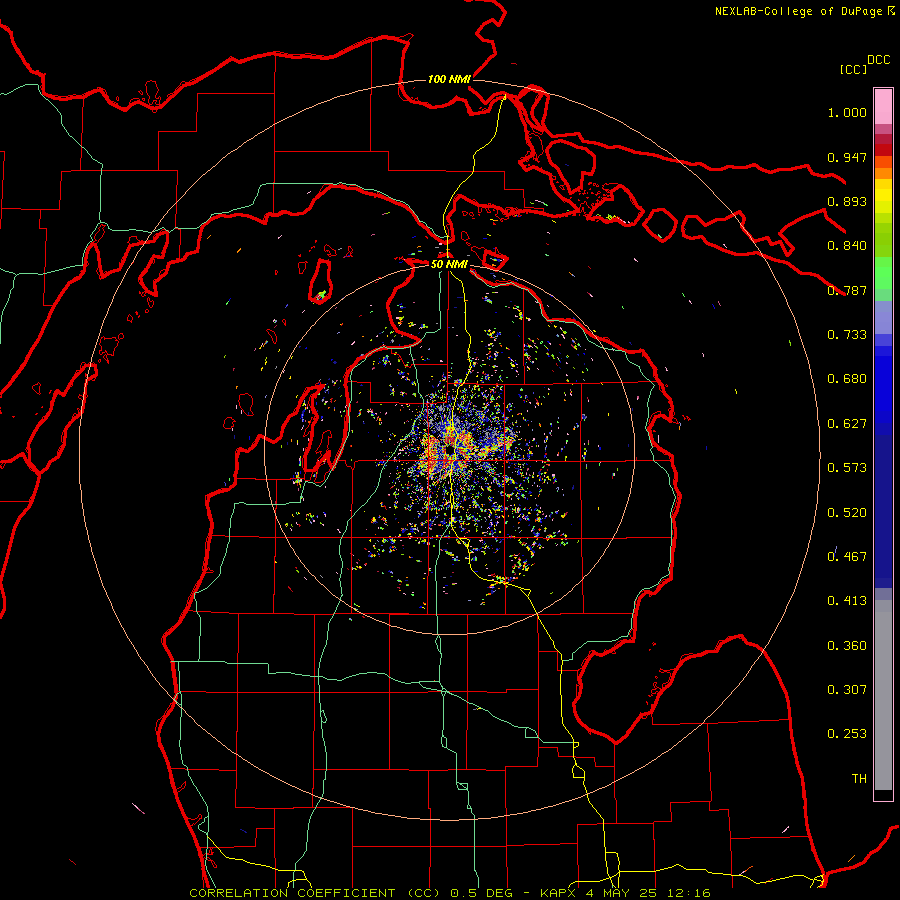The image size is (900, 900).
Task: Click the bright green color bar segment
Action: click(883, 273)
